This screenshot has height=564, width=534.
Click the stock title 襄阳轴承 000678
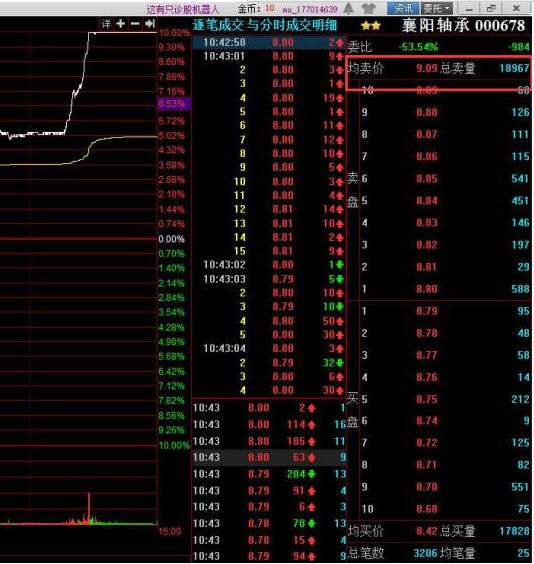463,26
